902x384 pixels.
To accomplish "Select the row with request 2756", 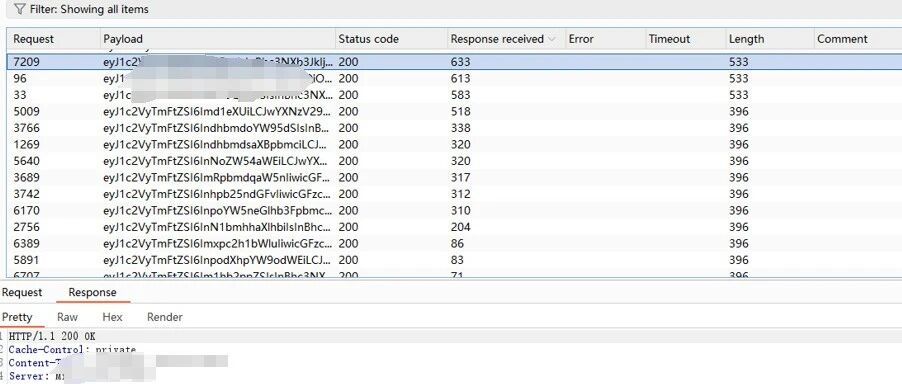I will pyautogui.click(x=454, y=227).
